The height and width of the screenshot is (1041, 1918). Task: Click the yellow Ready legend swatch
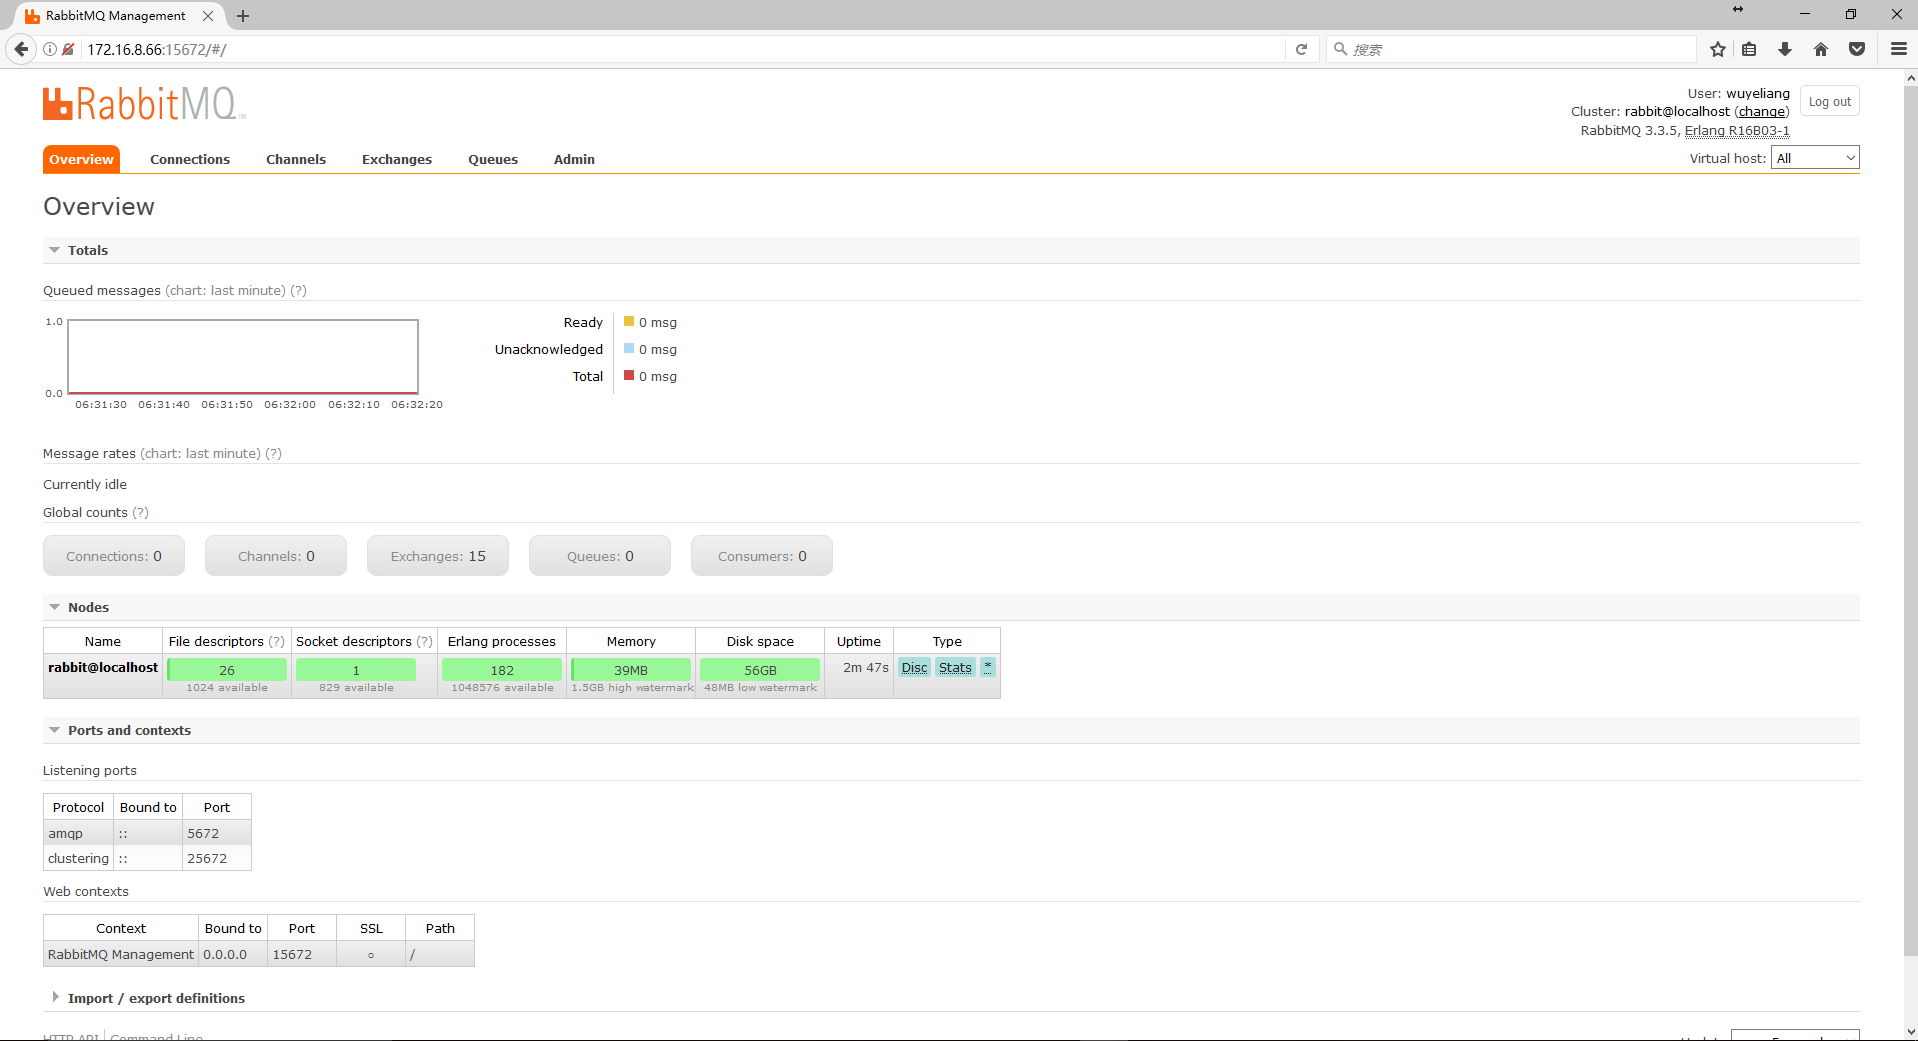[x=629, y=322]
